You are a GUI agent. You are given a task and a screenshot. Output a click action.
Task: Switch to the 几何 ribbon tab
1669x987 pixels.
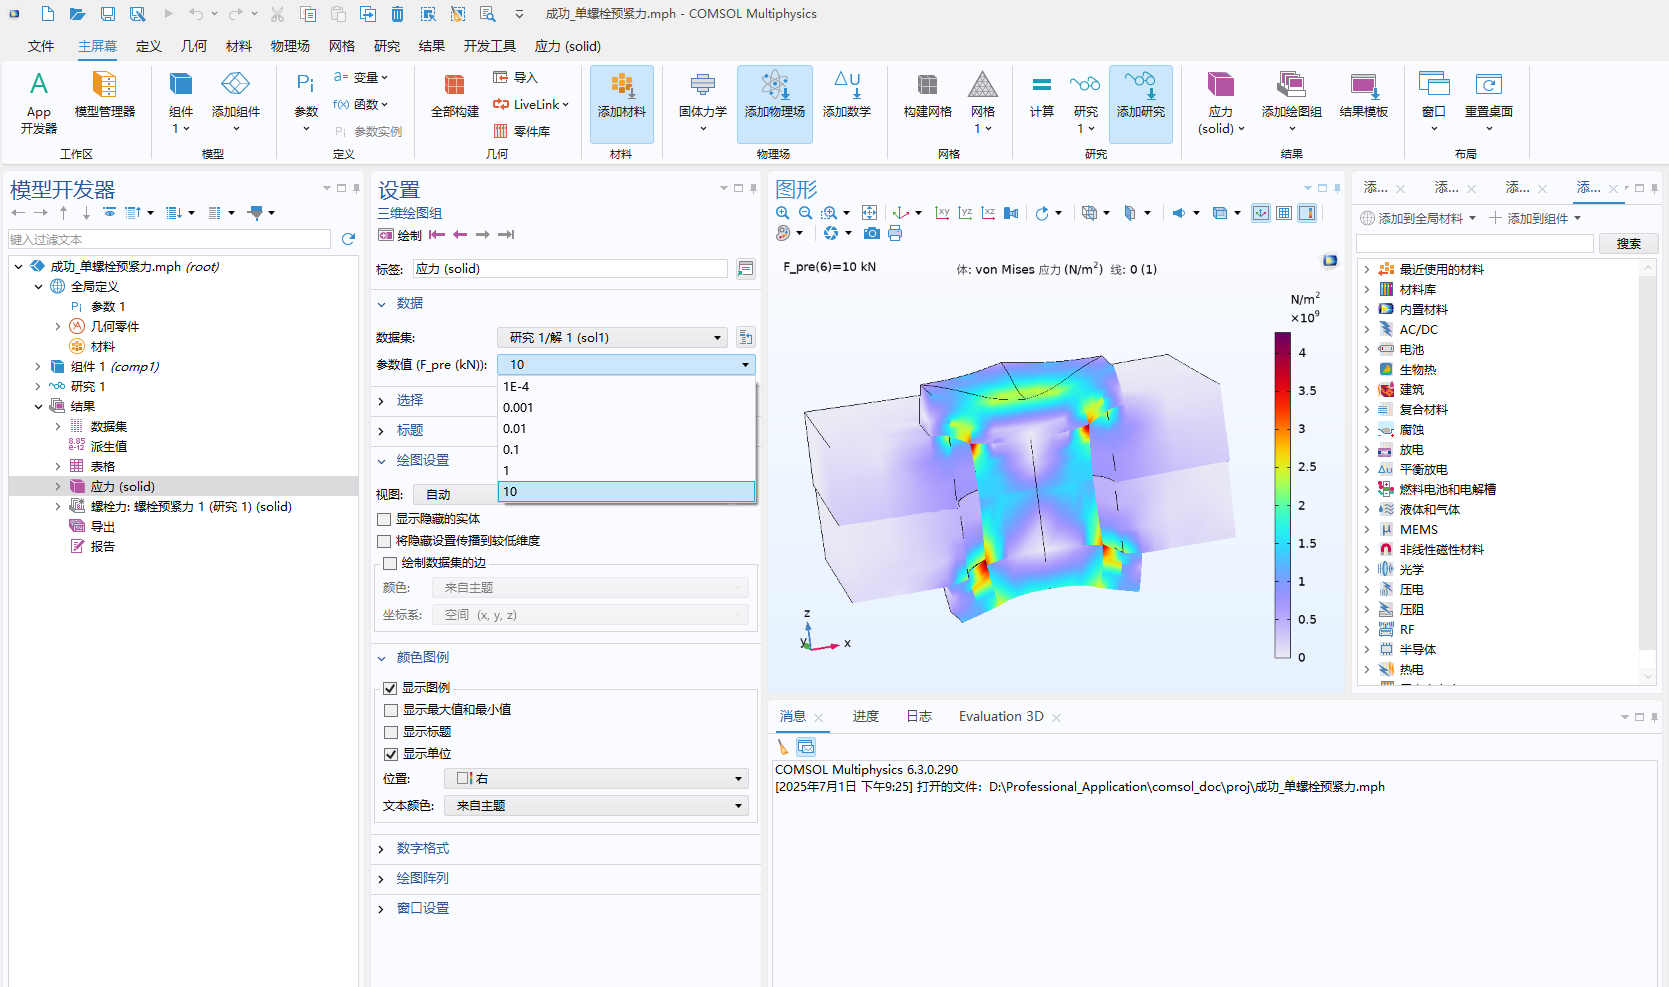(194, 46)
